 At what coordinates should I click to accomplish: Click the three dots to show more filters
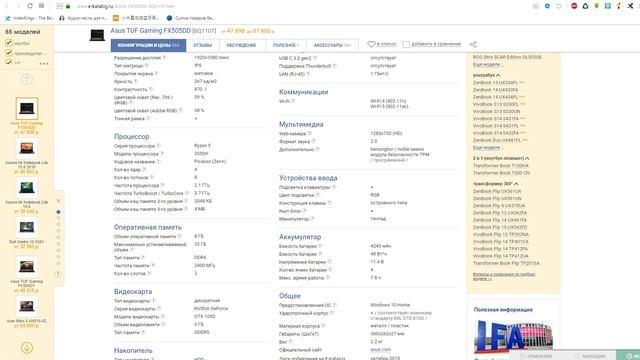(44, 64)
